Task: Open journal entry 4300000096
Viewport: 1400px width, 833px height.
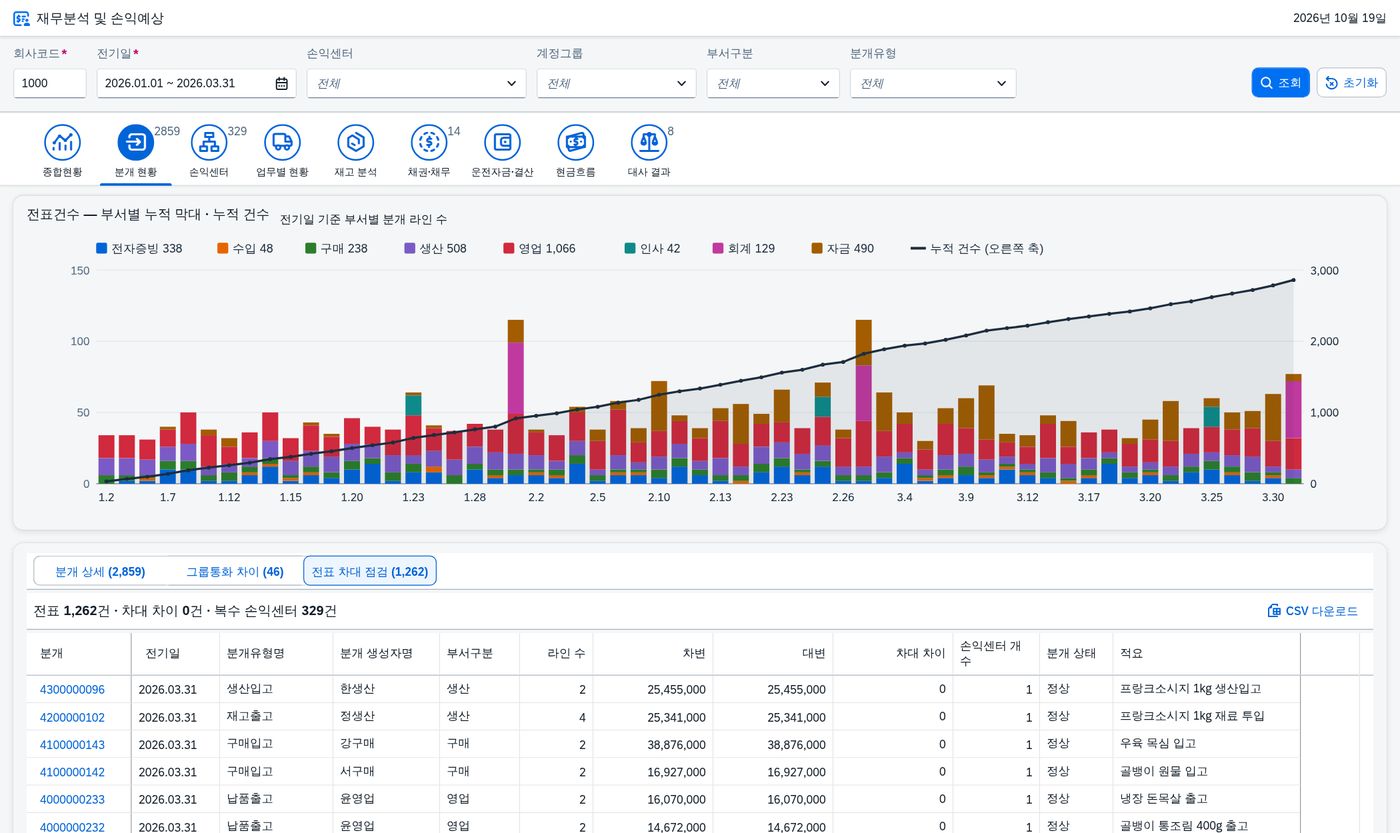Action: (x=72, y=690)
